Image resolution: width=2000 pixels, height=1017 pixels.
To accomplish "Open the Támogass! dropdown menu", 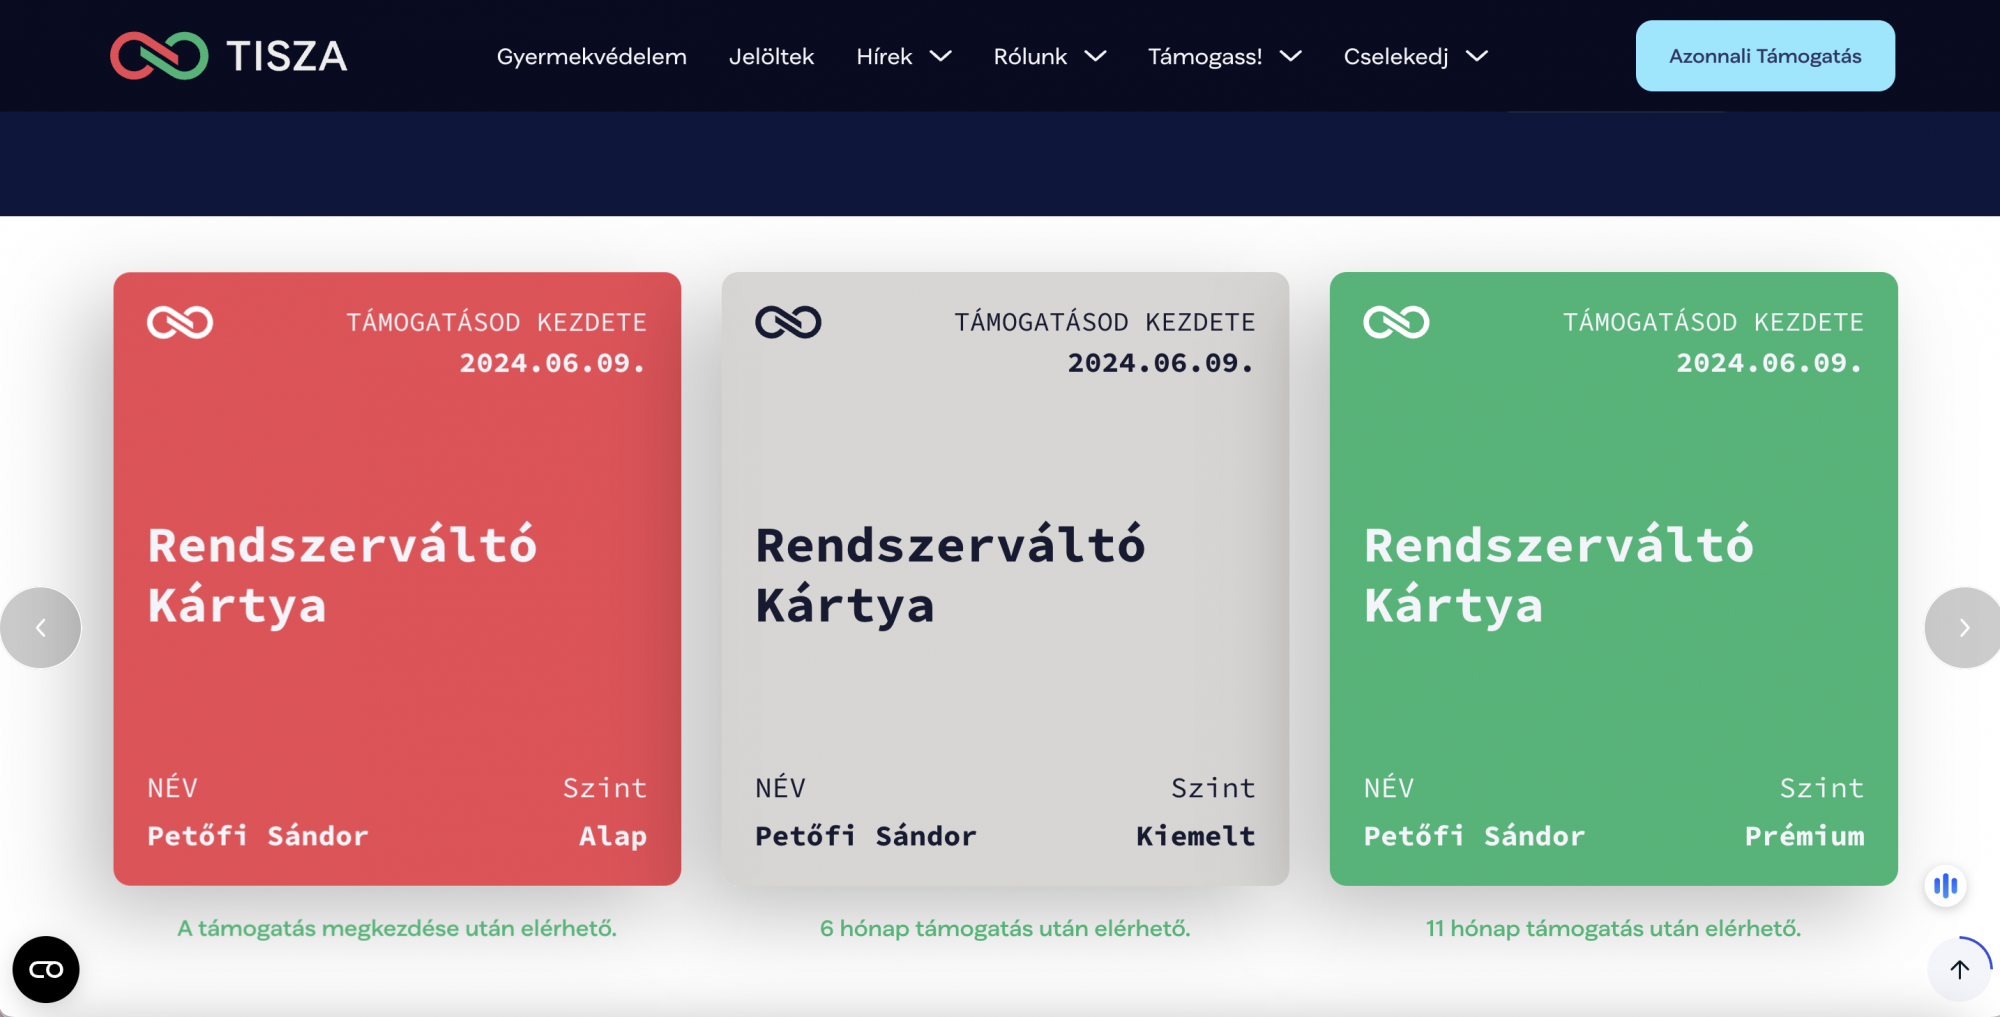I will pyautogui.click(x=1224, y=57).
